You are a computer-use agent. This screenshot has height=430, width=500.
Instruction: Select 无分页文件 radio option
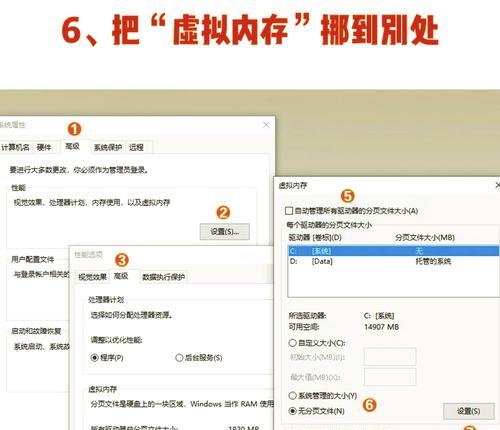point(292,411)
